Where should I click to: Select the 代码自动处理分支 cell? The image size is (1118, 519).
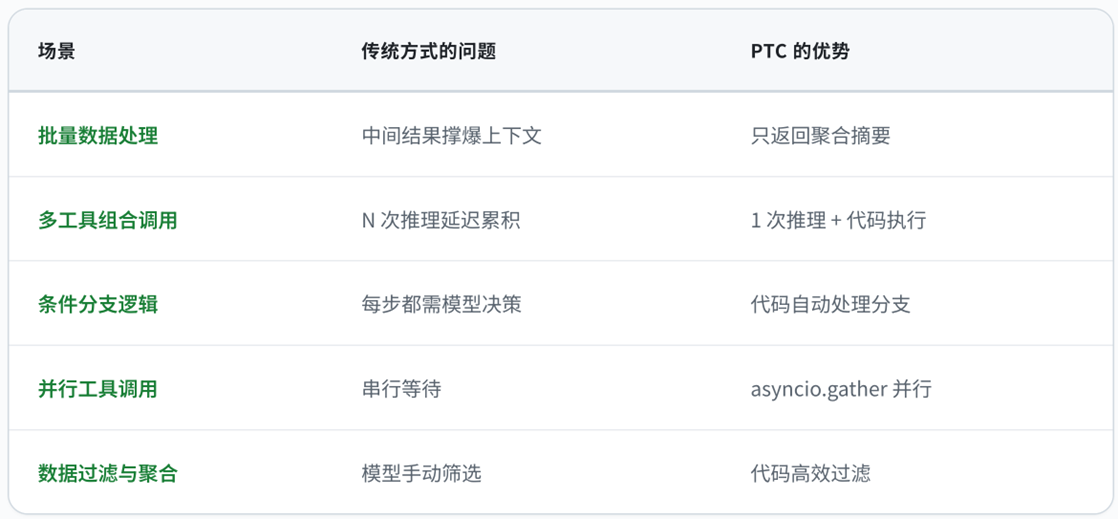point(830,304)
